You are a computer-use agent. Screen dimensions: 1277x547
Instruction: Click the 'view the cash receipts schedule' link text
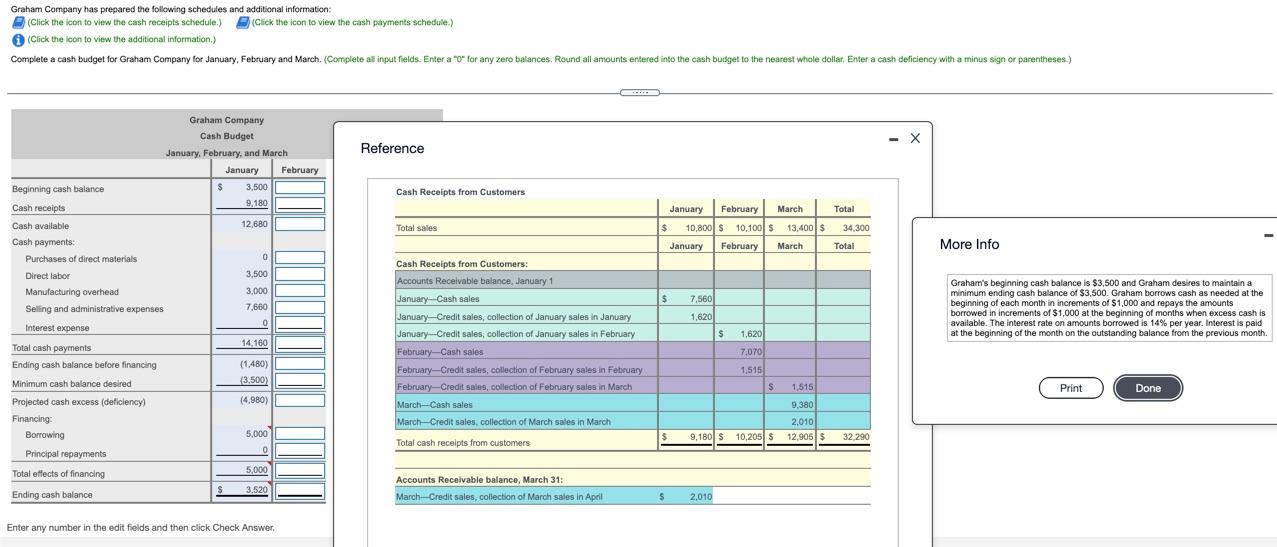pos(124,22)
